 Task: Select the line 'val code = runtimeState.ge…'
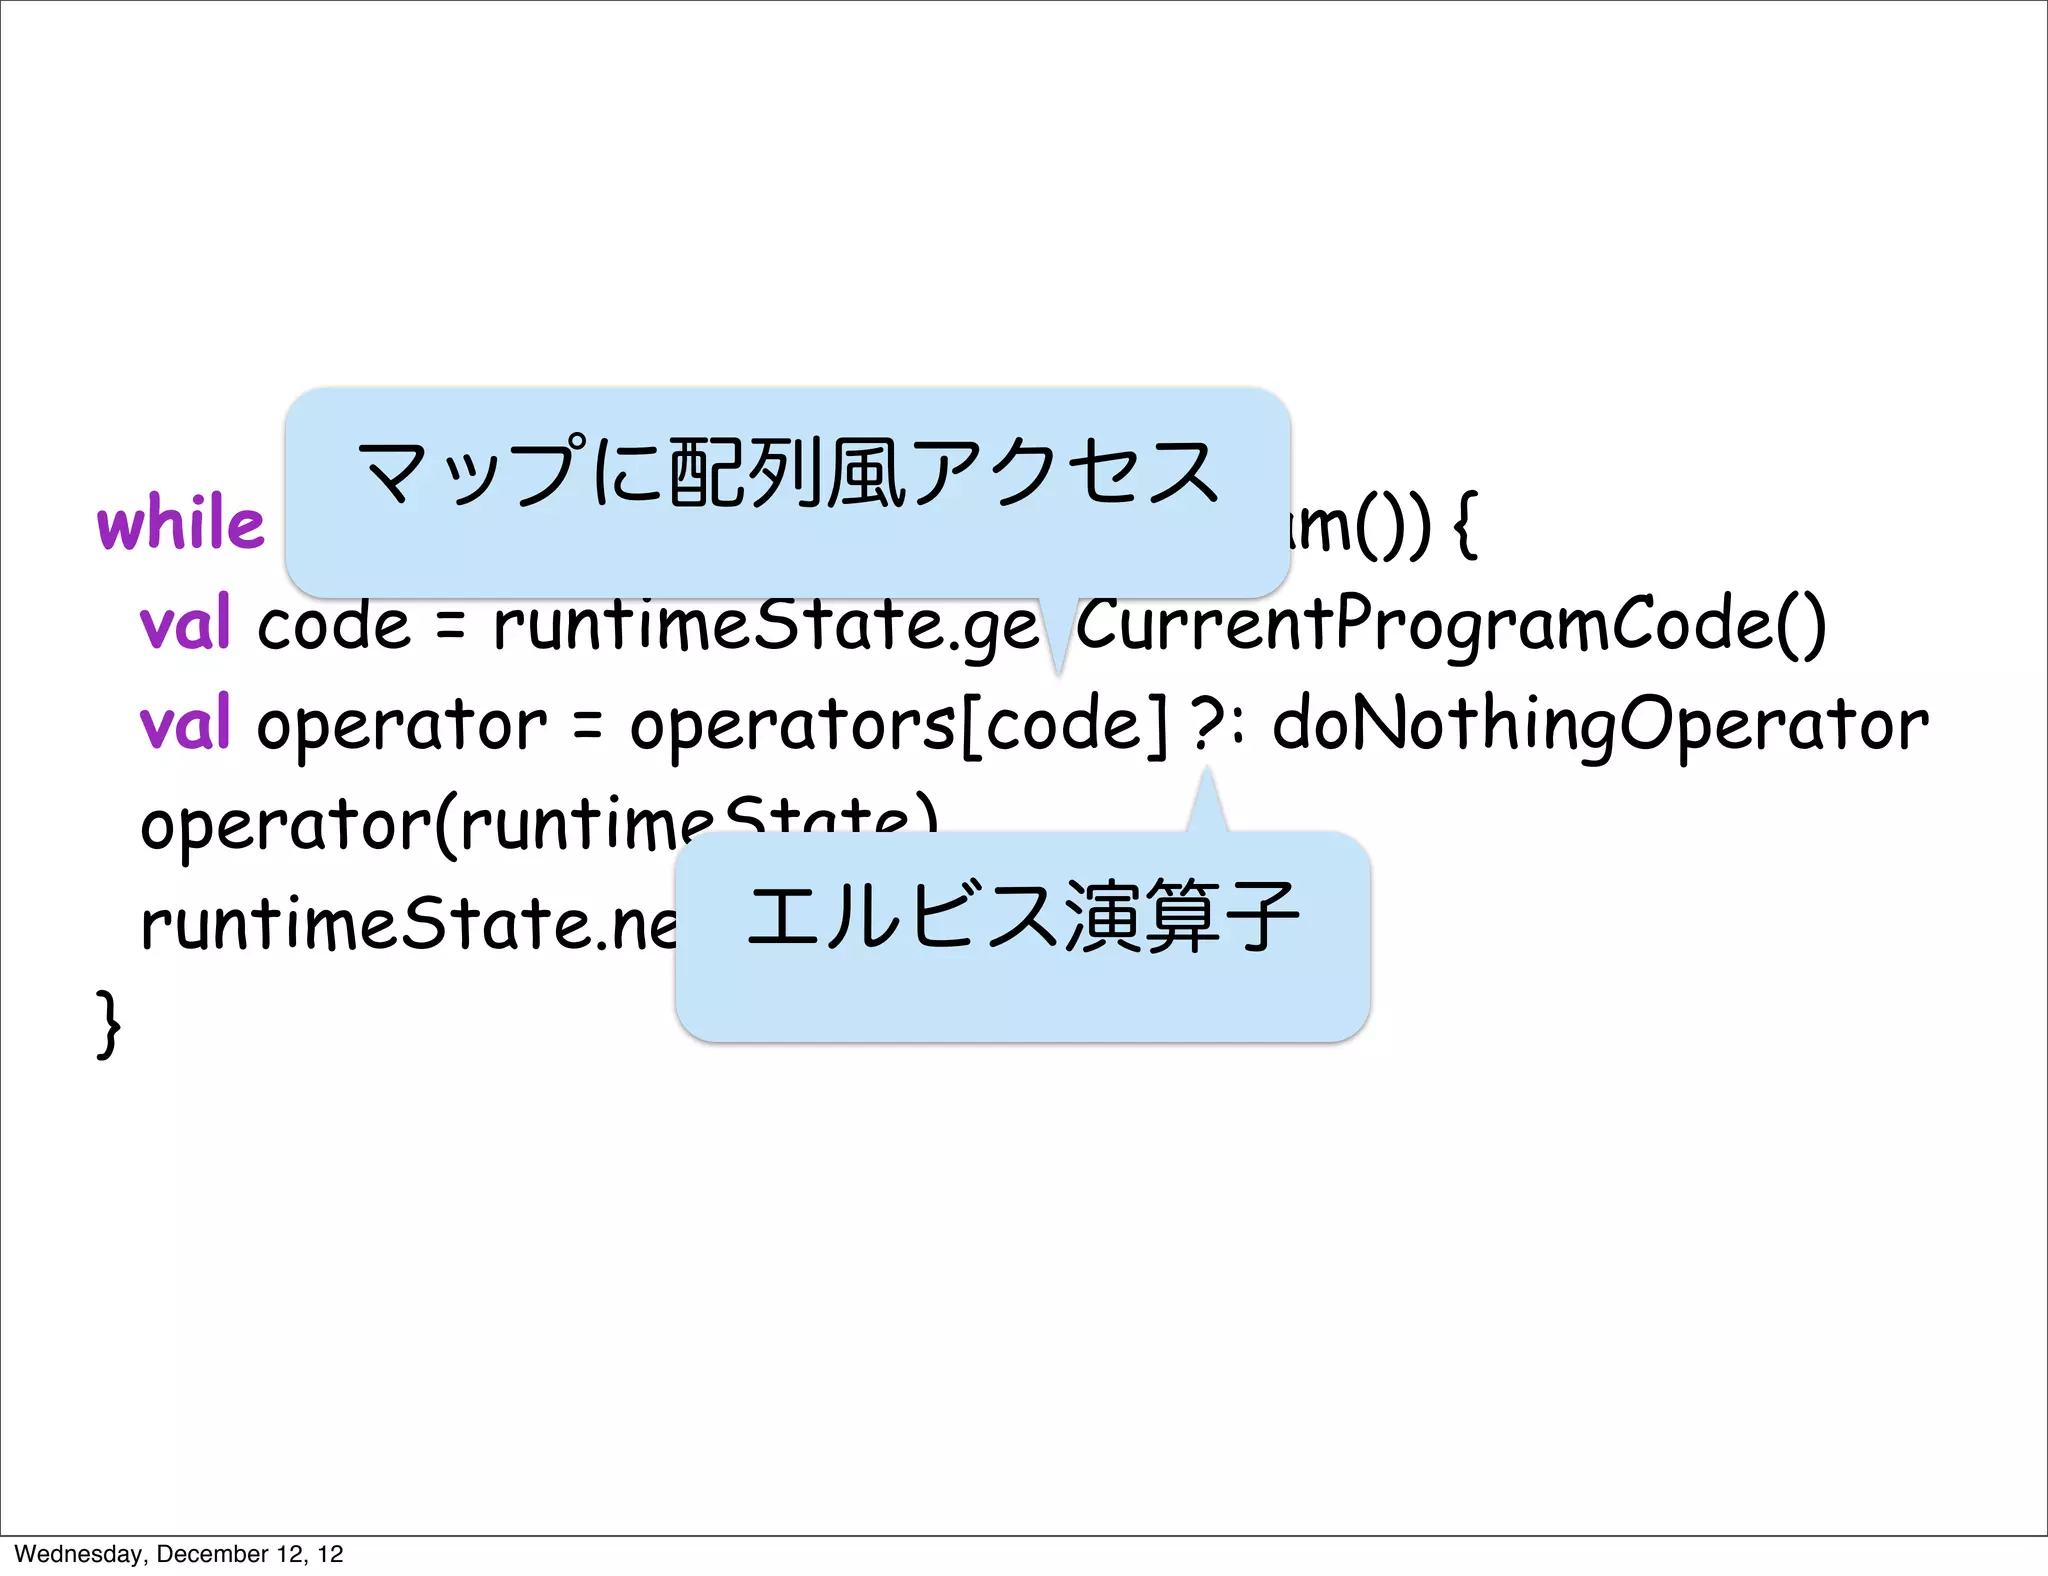tap(983, 626)
